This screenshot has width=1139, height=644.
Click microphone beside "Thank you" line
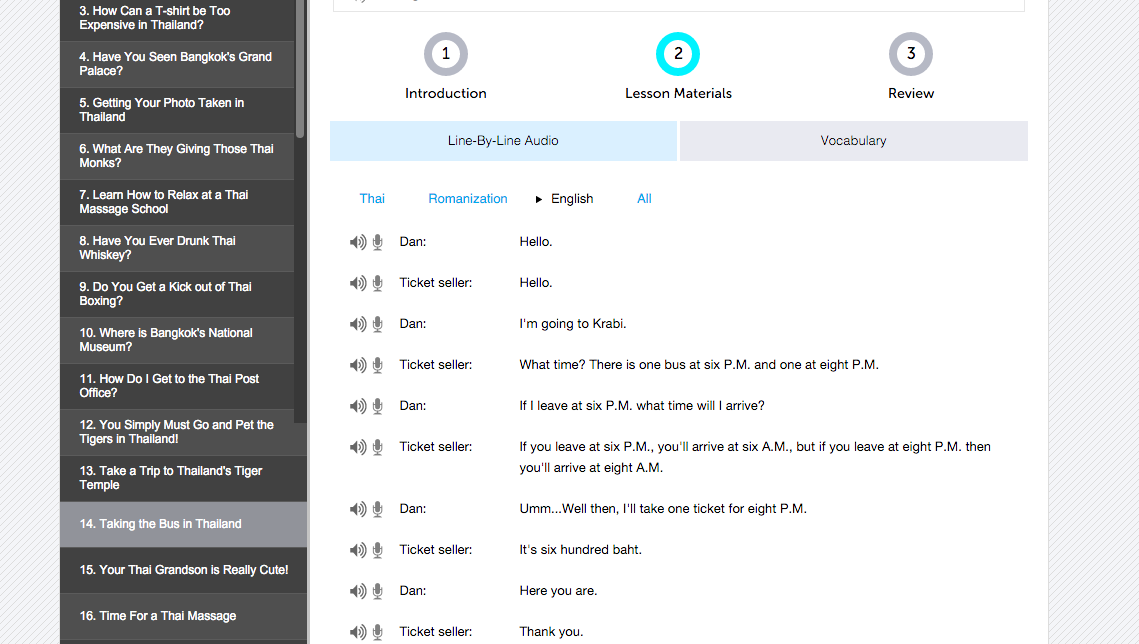[x=378, y=632]
